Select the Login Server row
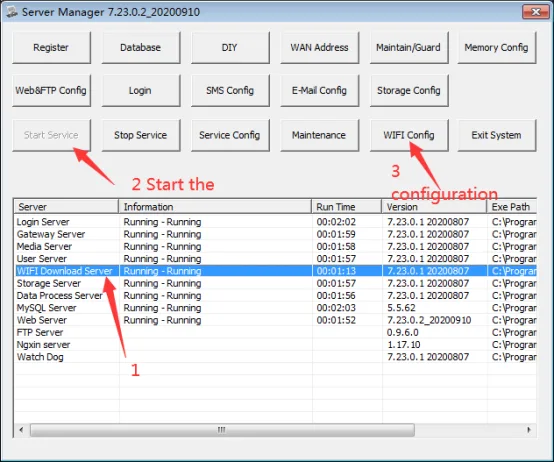Viewport: 554px width, 462px height. click(275, 222)
